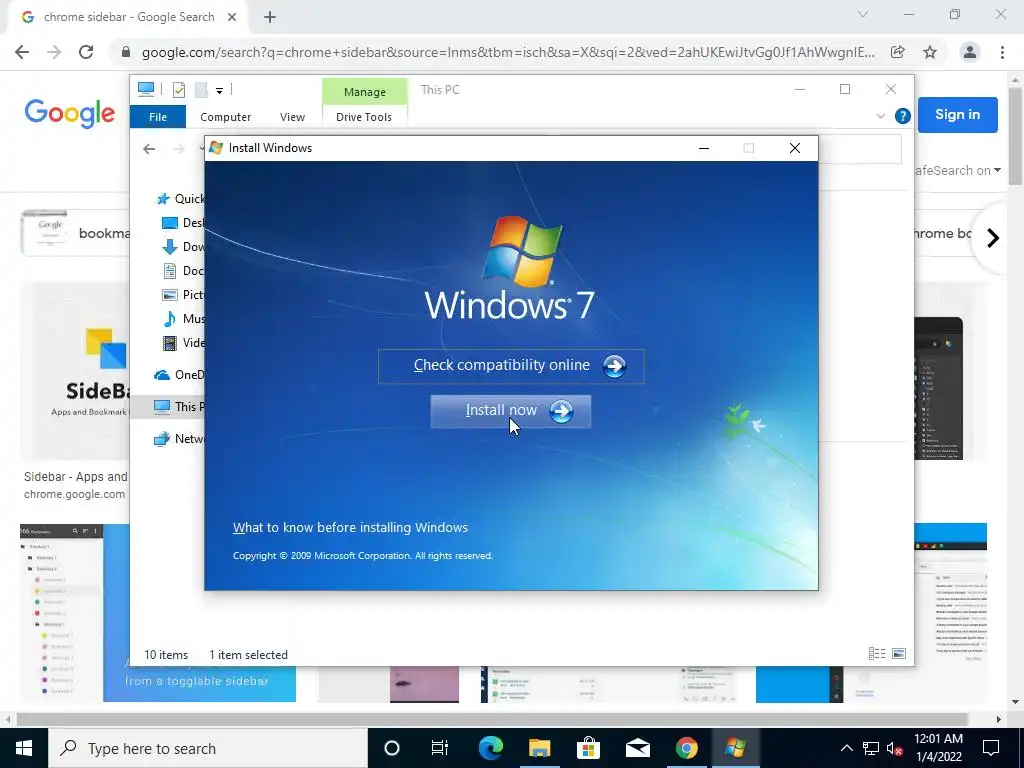Expand the File Explorer ribbon chevron

pyautogui.click(x=880, y=116)
